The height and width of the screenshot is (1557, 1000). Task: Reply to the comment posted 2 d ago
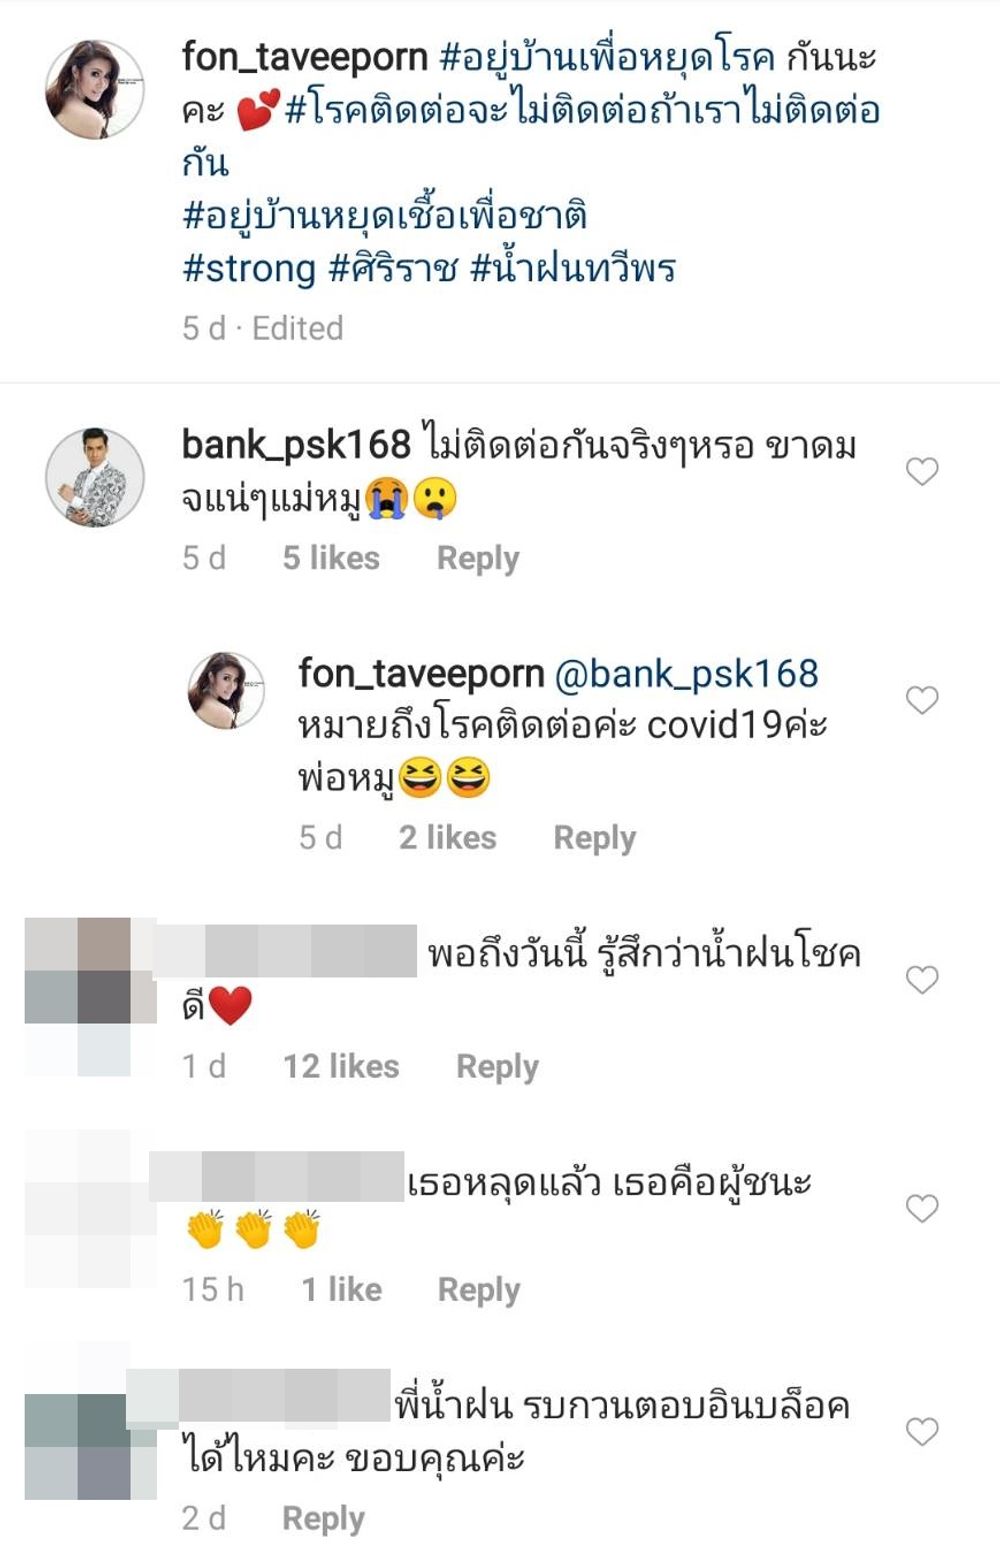tap(323, 1519)
